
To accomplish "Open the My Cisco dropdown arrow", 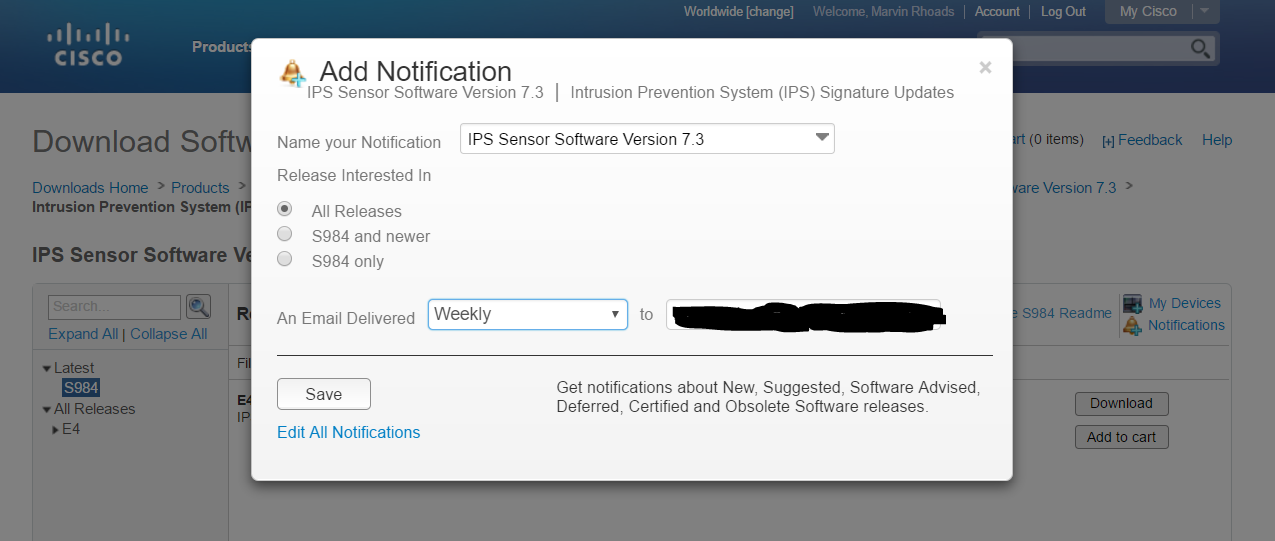I will click(1205, 11).
